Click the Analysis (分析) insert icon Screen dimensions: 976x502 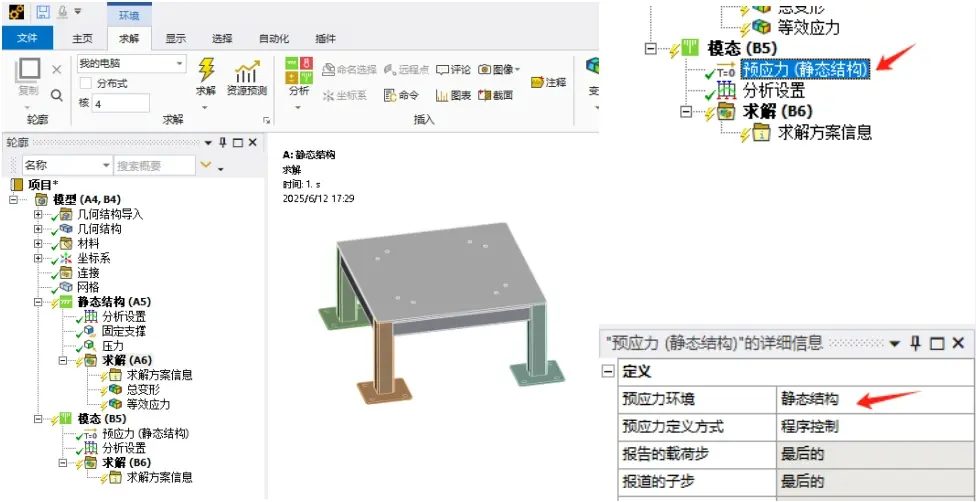coord(299,70)
